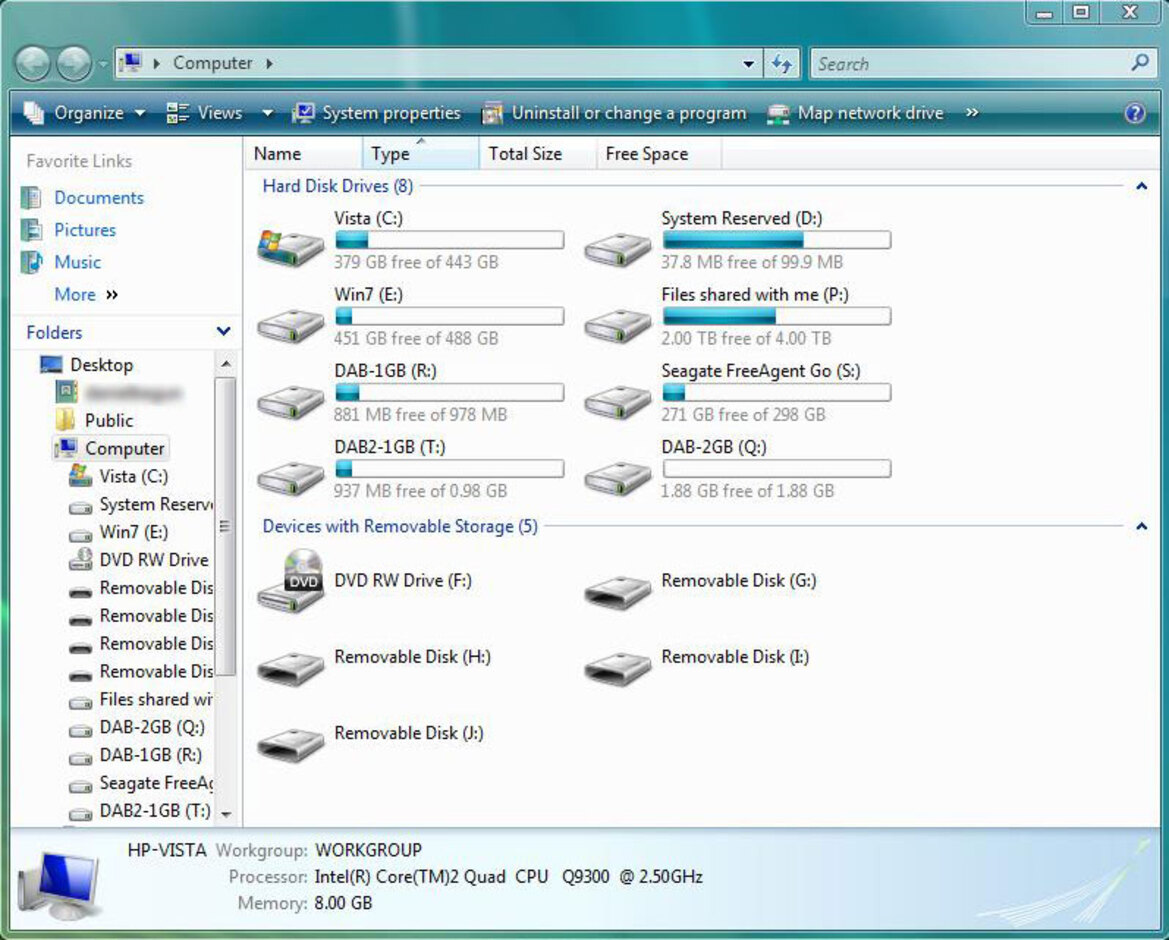Click the Seagate FreeAgent Go (S:) usage bar
Viewport: 1169px width, 940px height.
click(x=776, y=392)
